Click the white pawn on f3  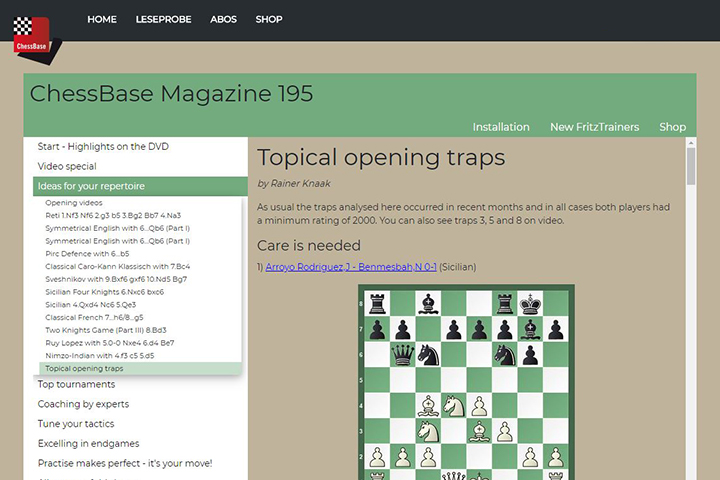click(505, 432)
